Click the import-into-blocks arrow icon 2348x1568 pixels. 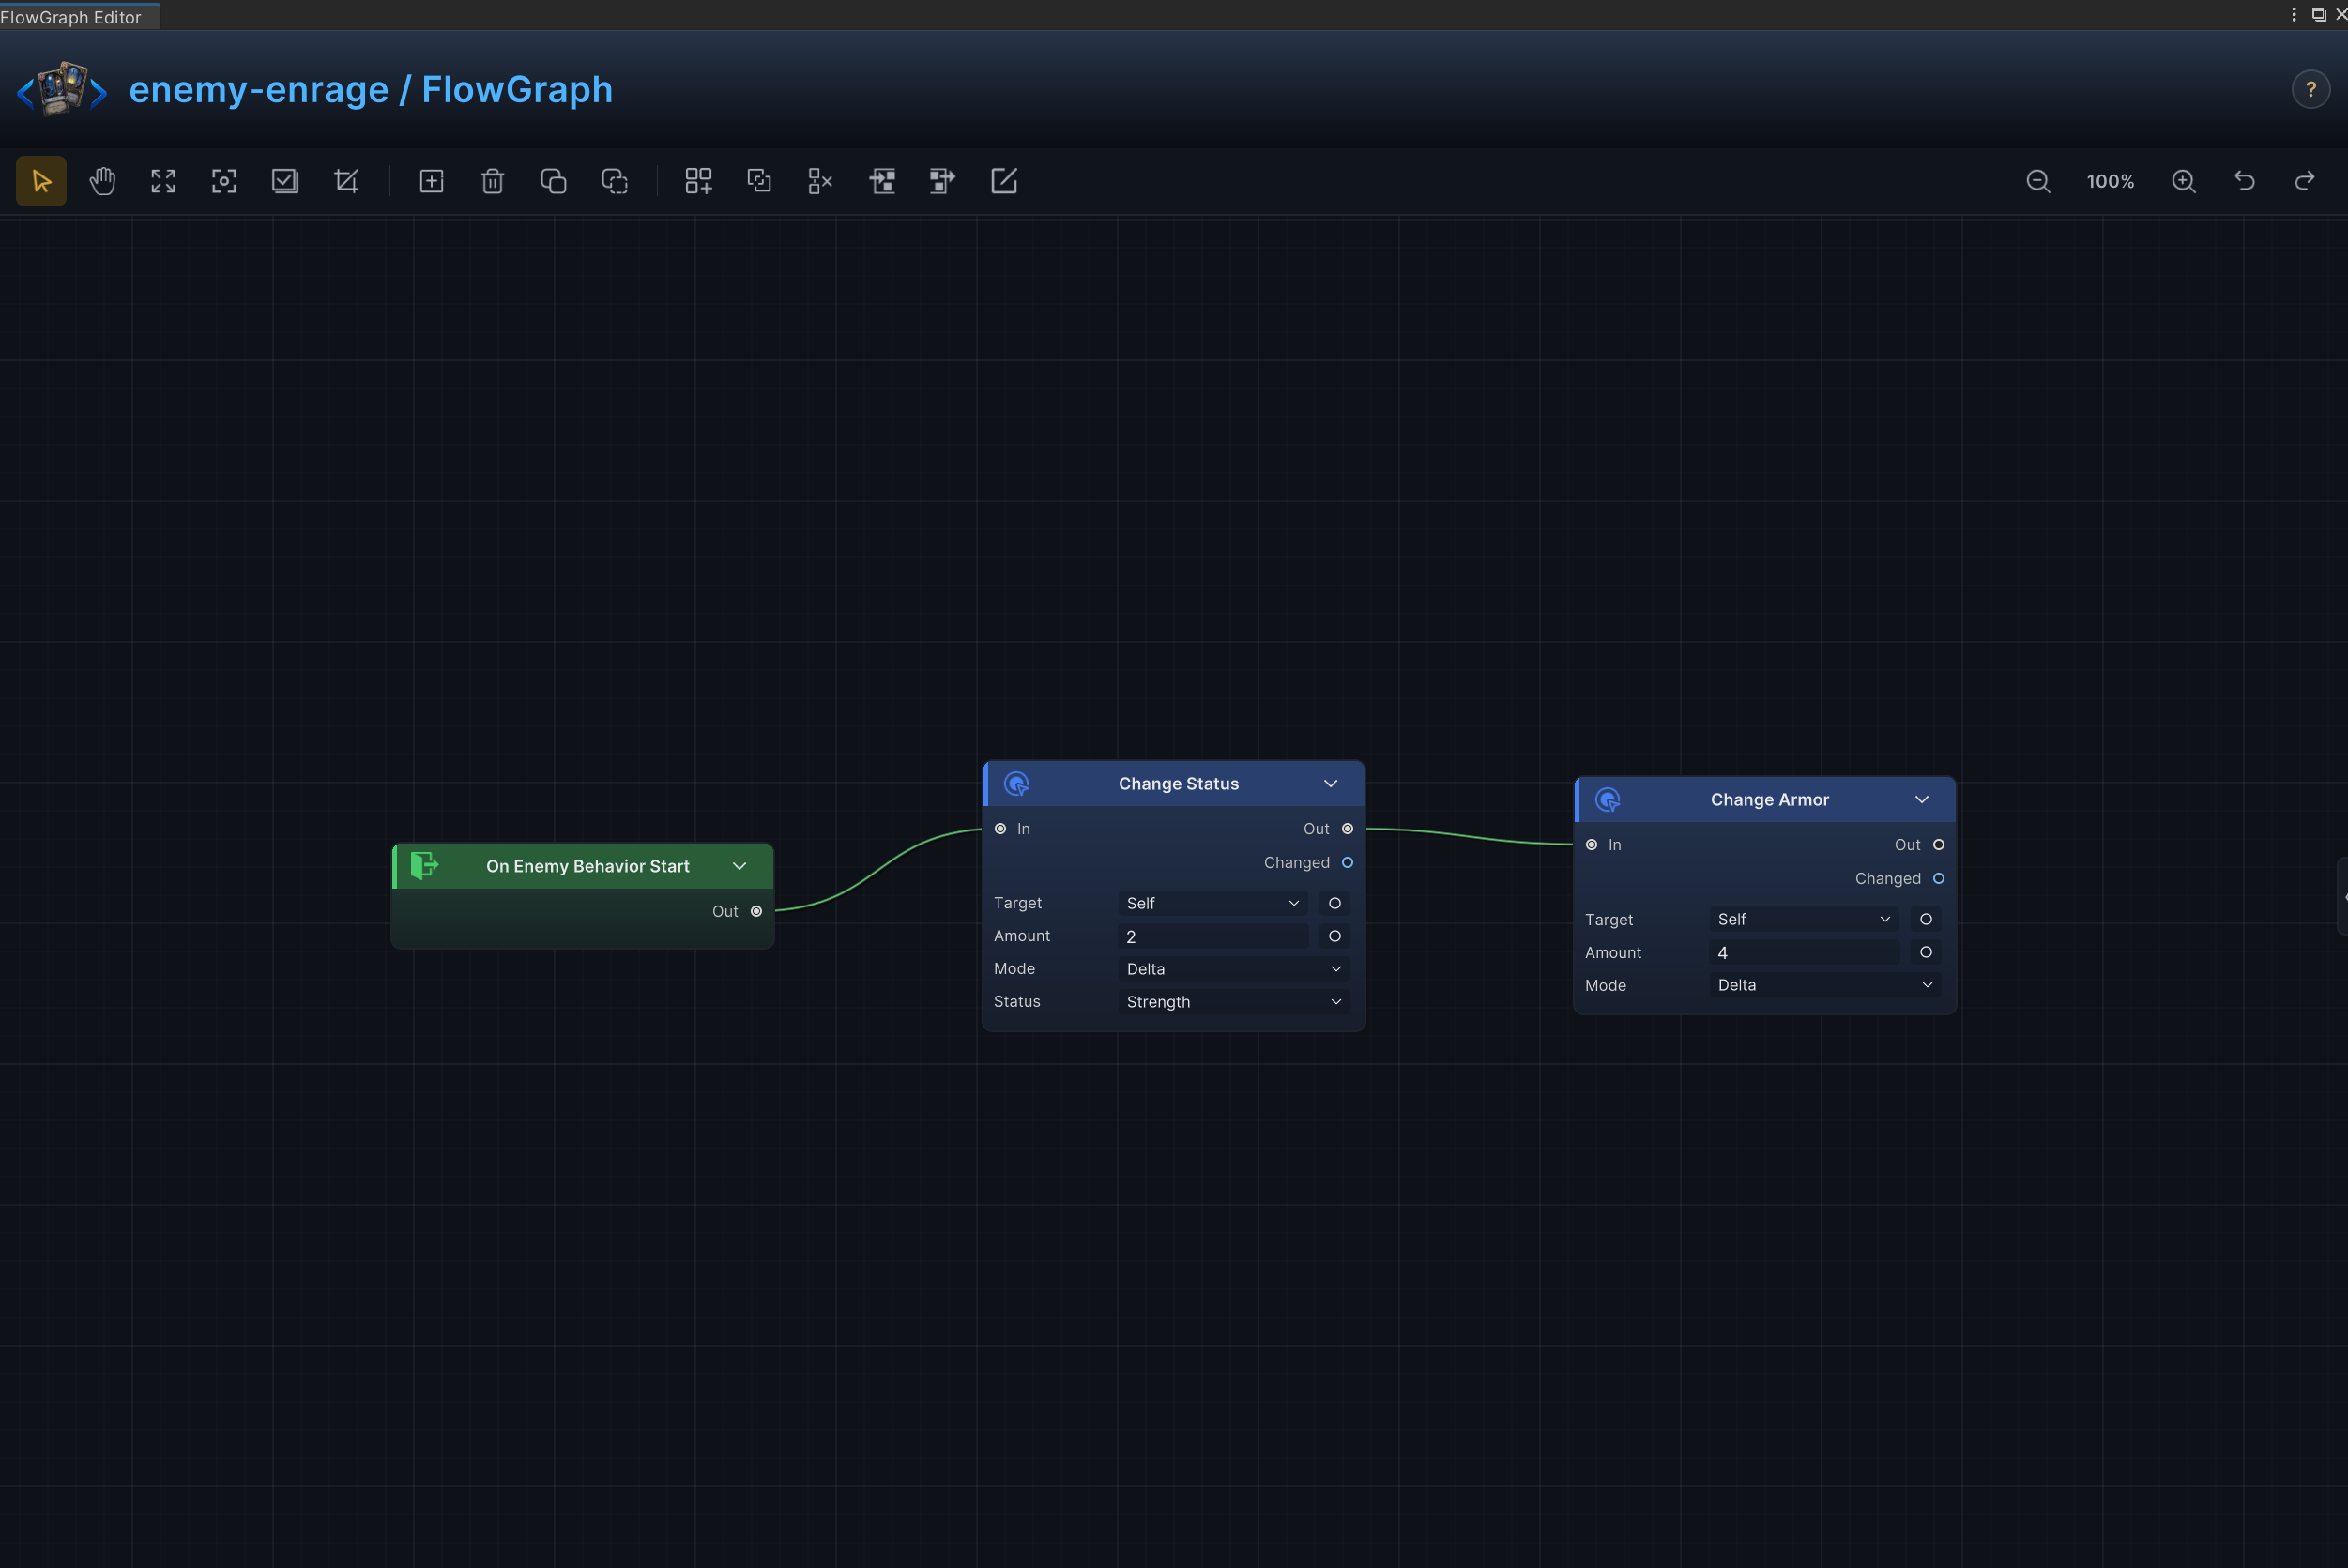click(881, 181)
